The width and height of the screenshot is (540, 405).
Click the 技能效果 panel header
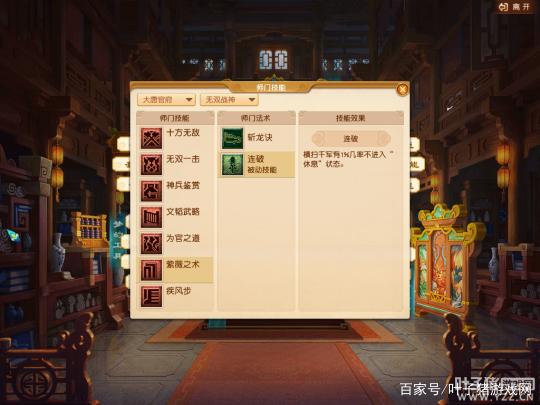coord(351,118)
